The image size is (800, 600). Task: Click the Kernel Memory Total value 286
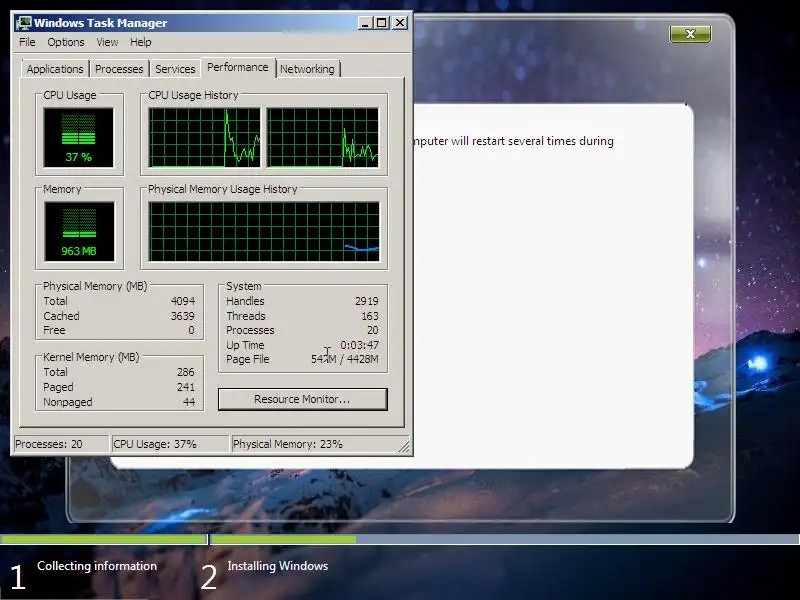186,372
